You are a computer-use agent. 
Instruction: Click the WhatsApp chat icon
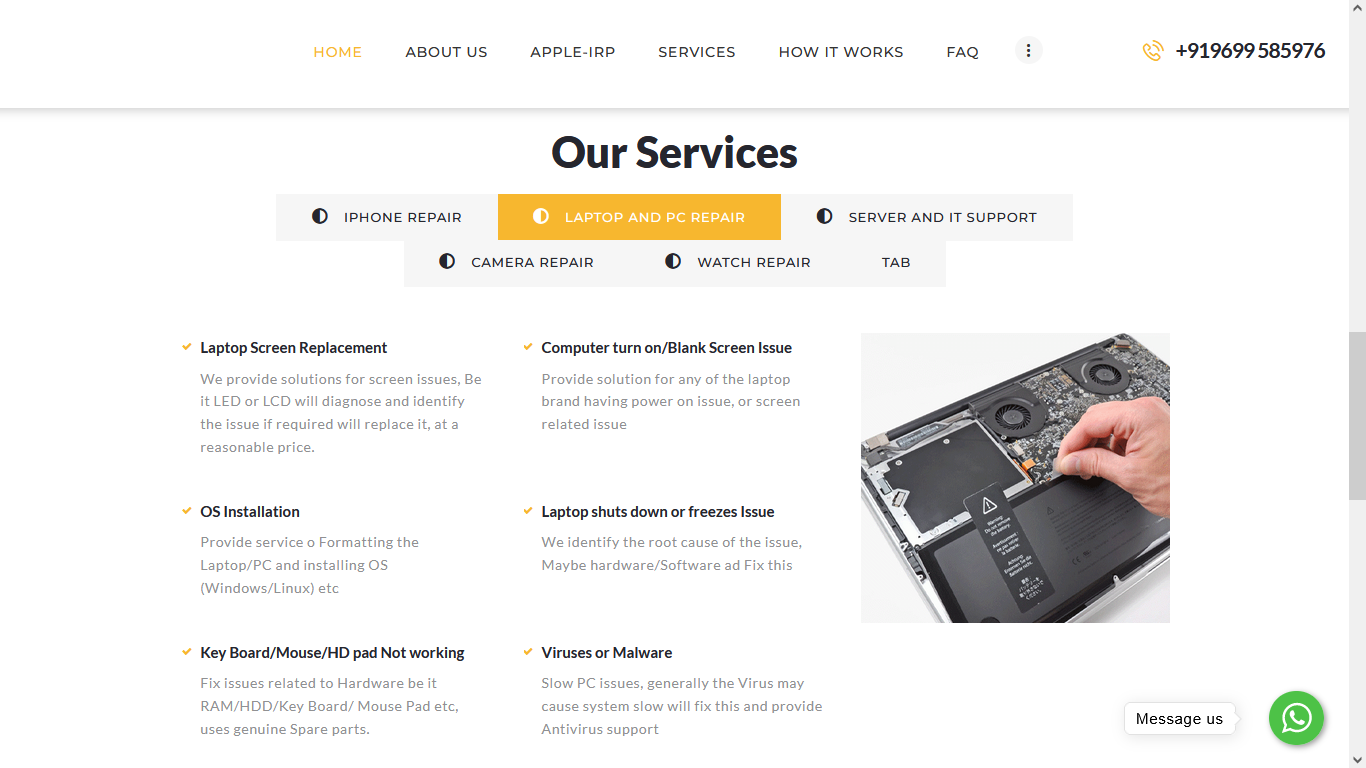1296,718
